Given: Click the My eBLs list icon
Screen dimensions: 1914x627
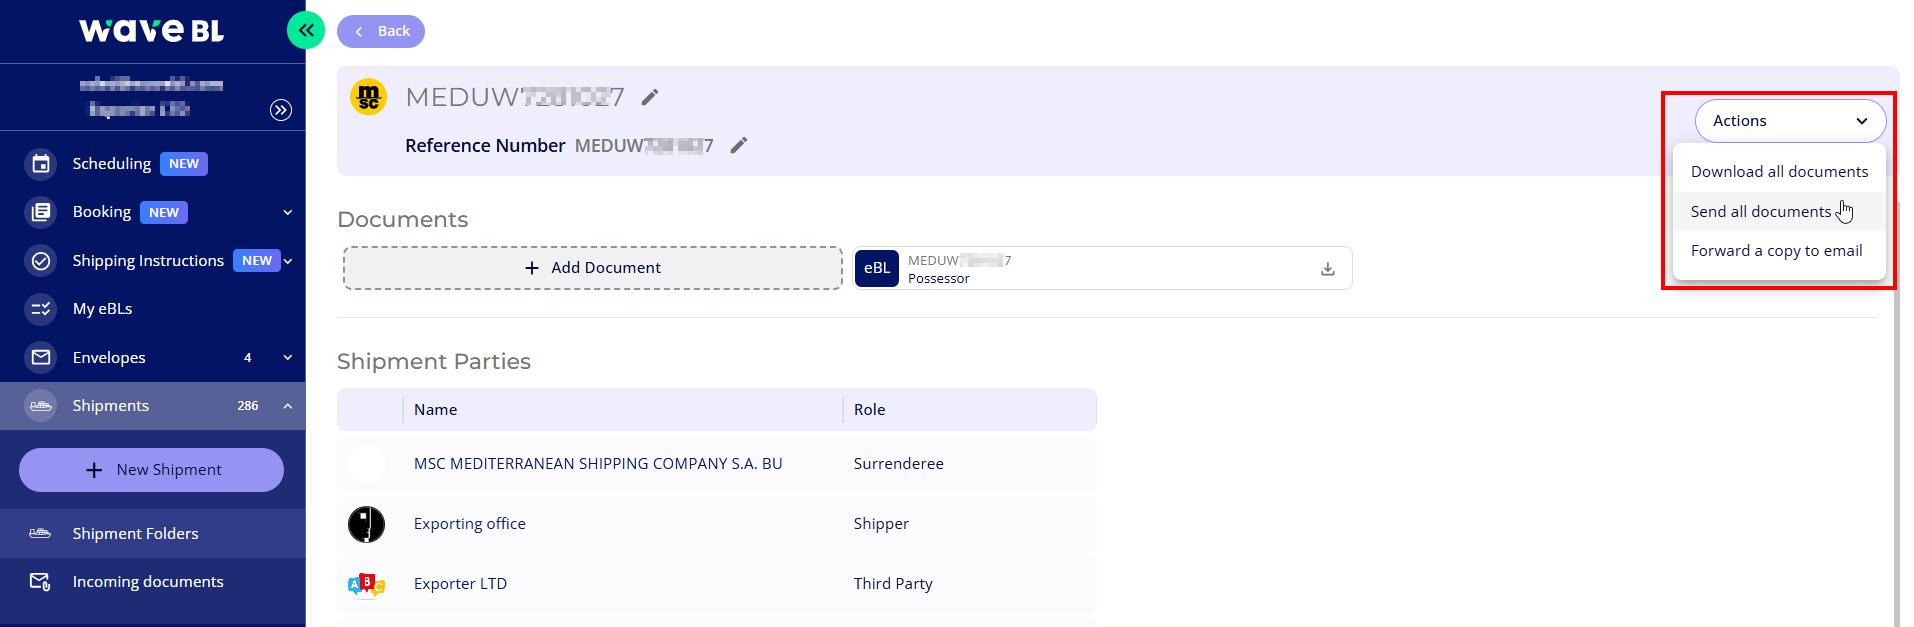Looking at the screenshot, I should (41, 309).
